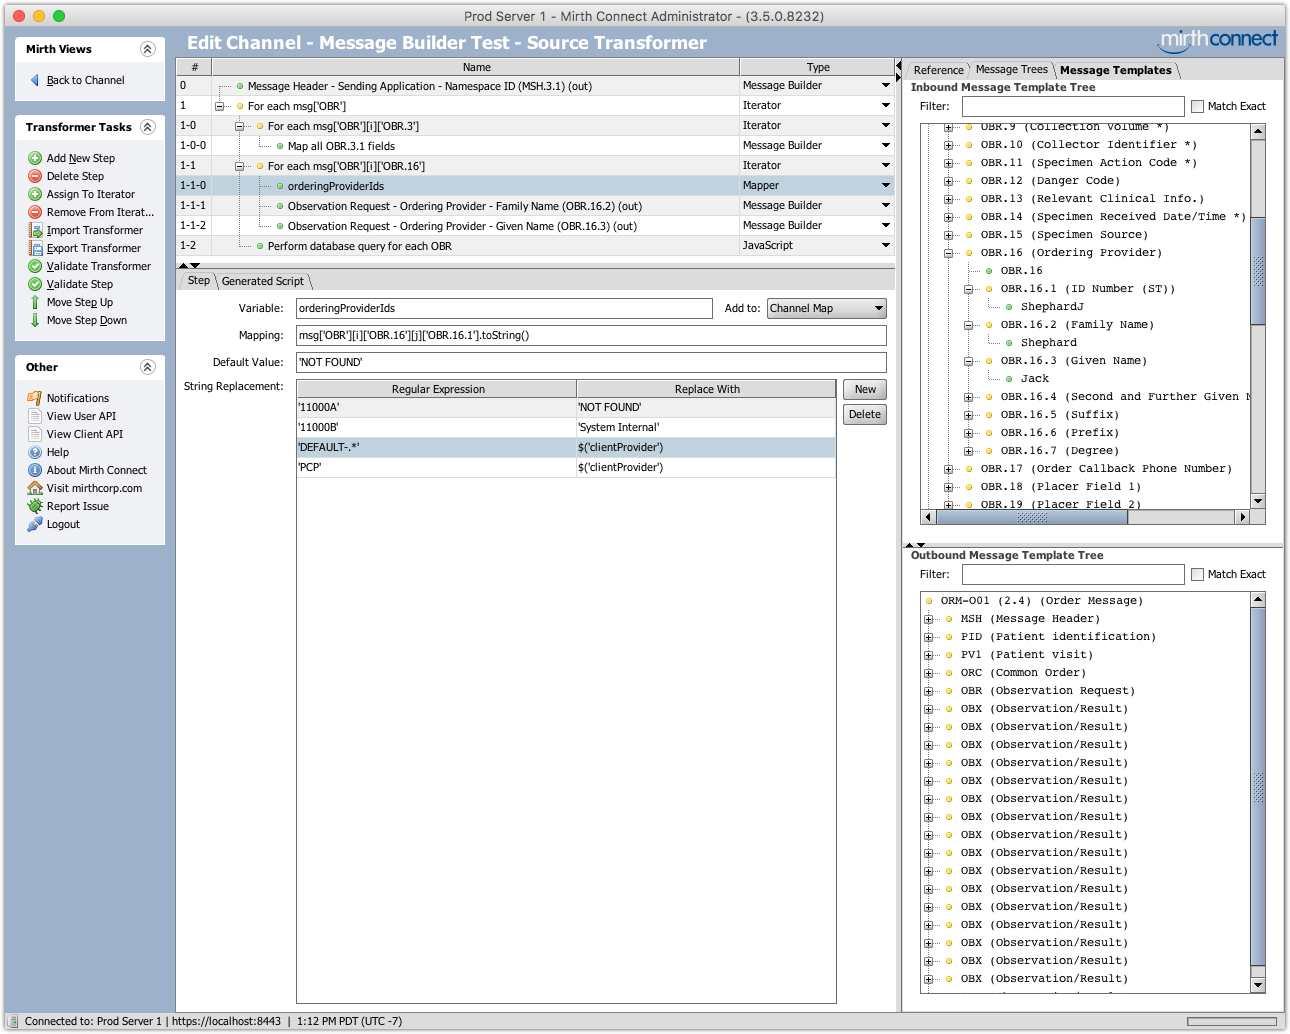The width and height of the screenshot is (1290, 1034).
Task: Click the New replacement button
Action: [x=865, y=390]
